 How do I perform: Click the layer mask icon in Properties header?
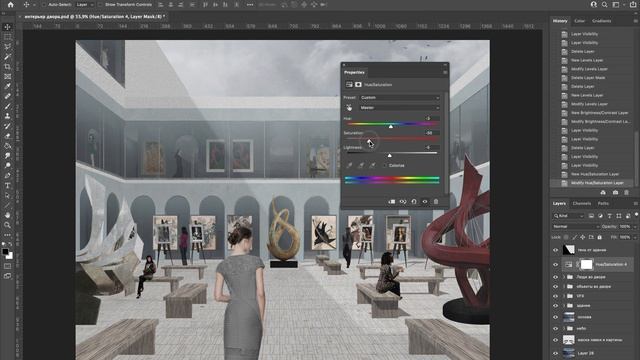tap(358, 84)
